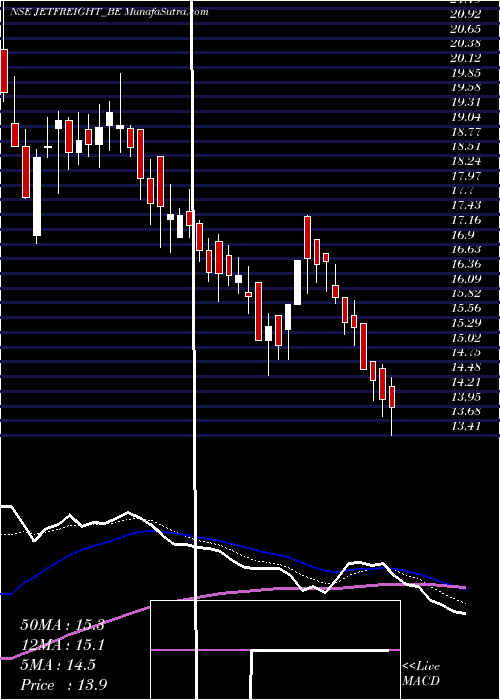The image size is (500, 700).
Task: Click the 17.43 price axis label
Action: point(466,205)
